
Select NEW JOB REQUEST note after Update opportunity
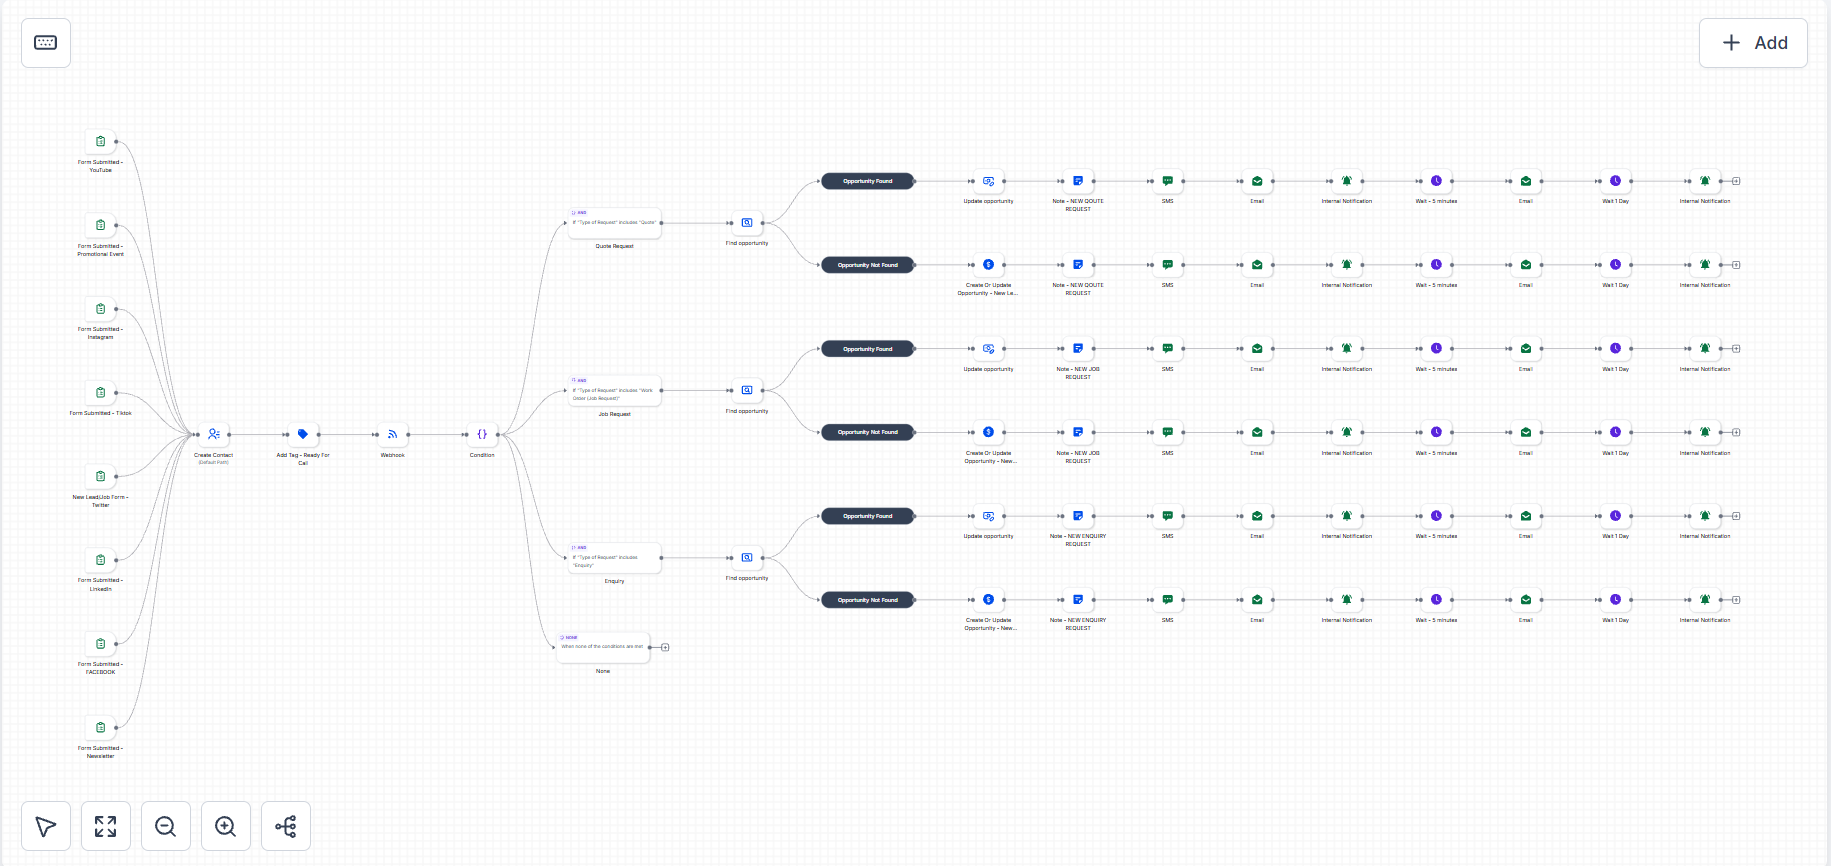pos(1078,349)
